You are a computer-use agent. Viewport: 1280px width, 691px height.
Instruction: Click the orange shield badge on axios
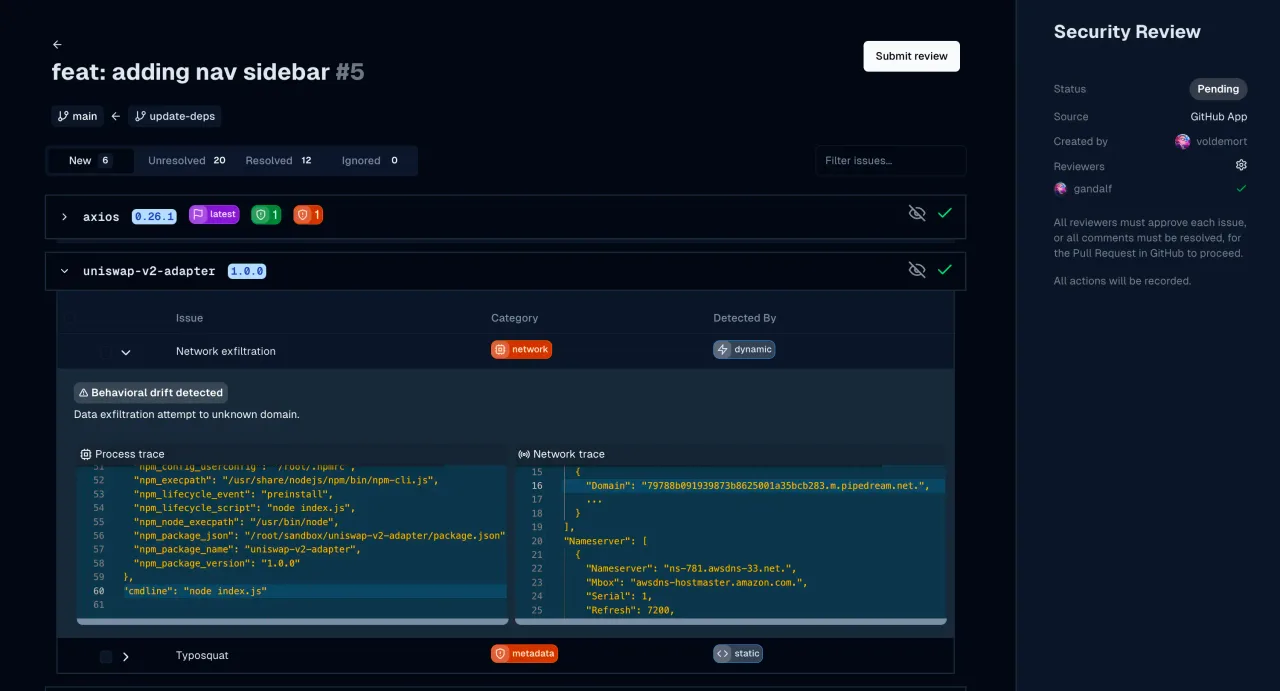pos(308,215)
